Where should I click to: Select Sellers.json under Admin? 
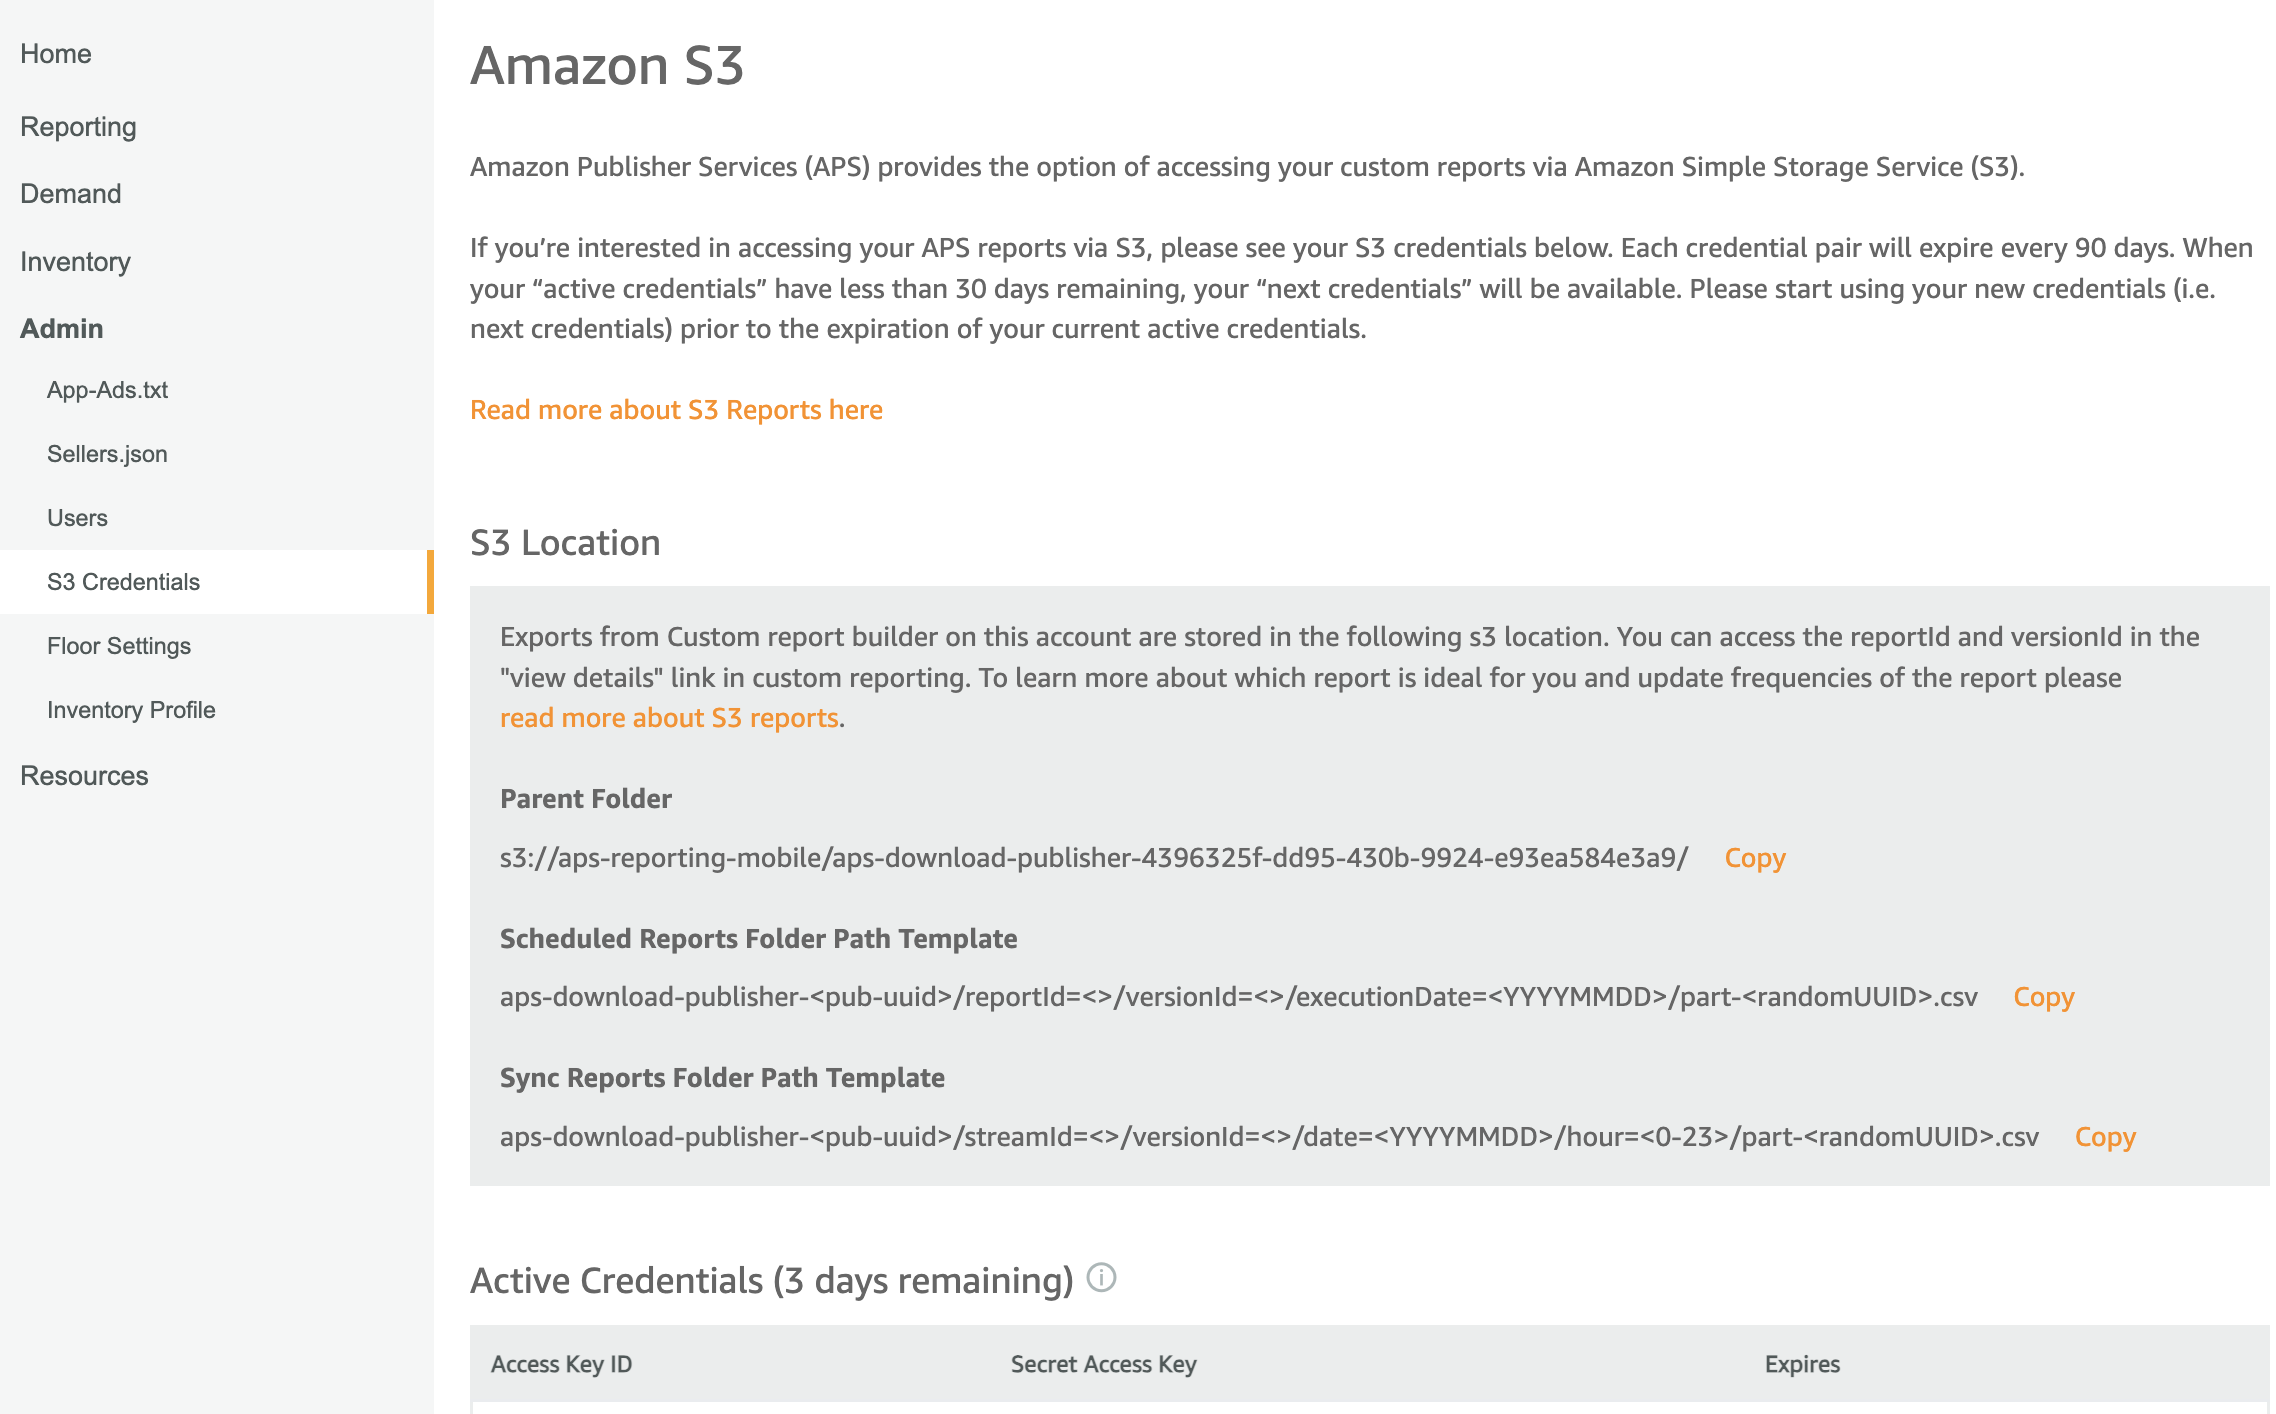coord(107,454)
